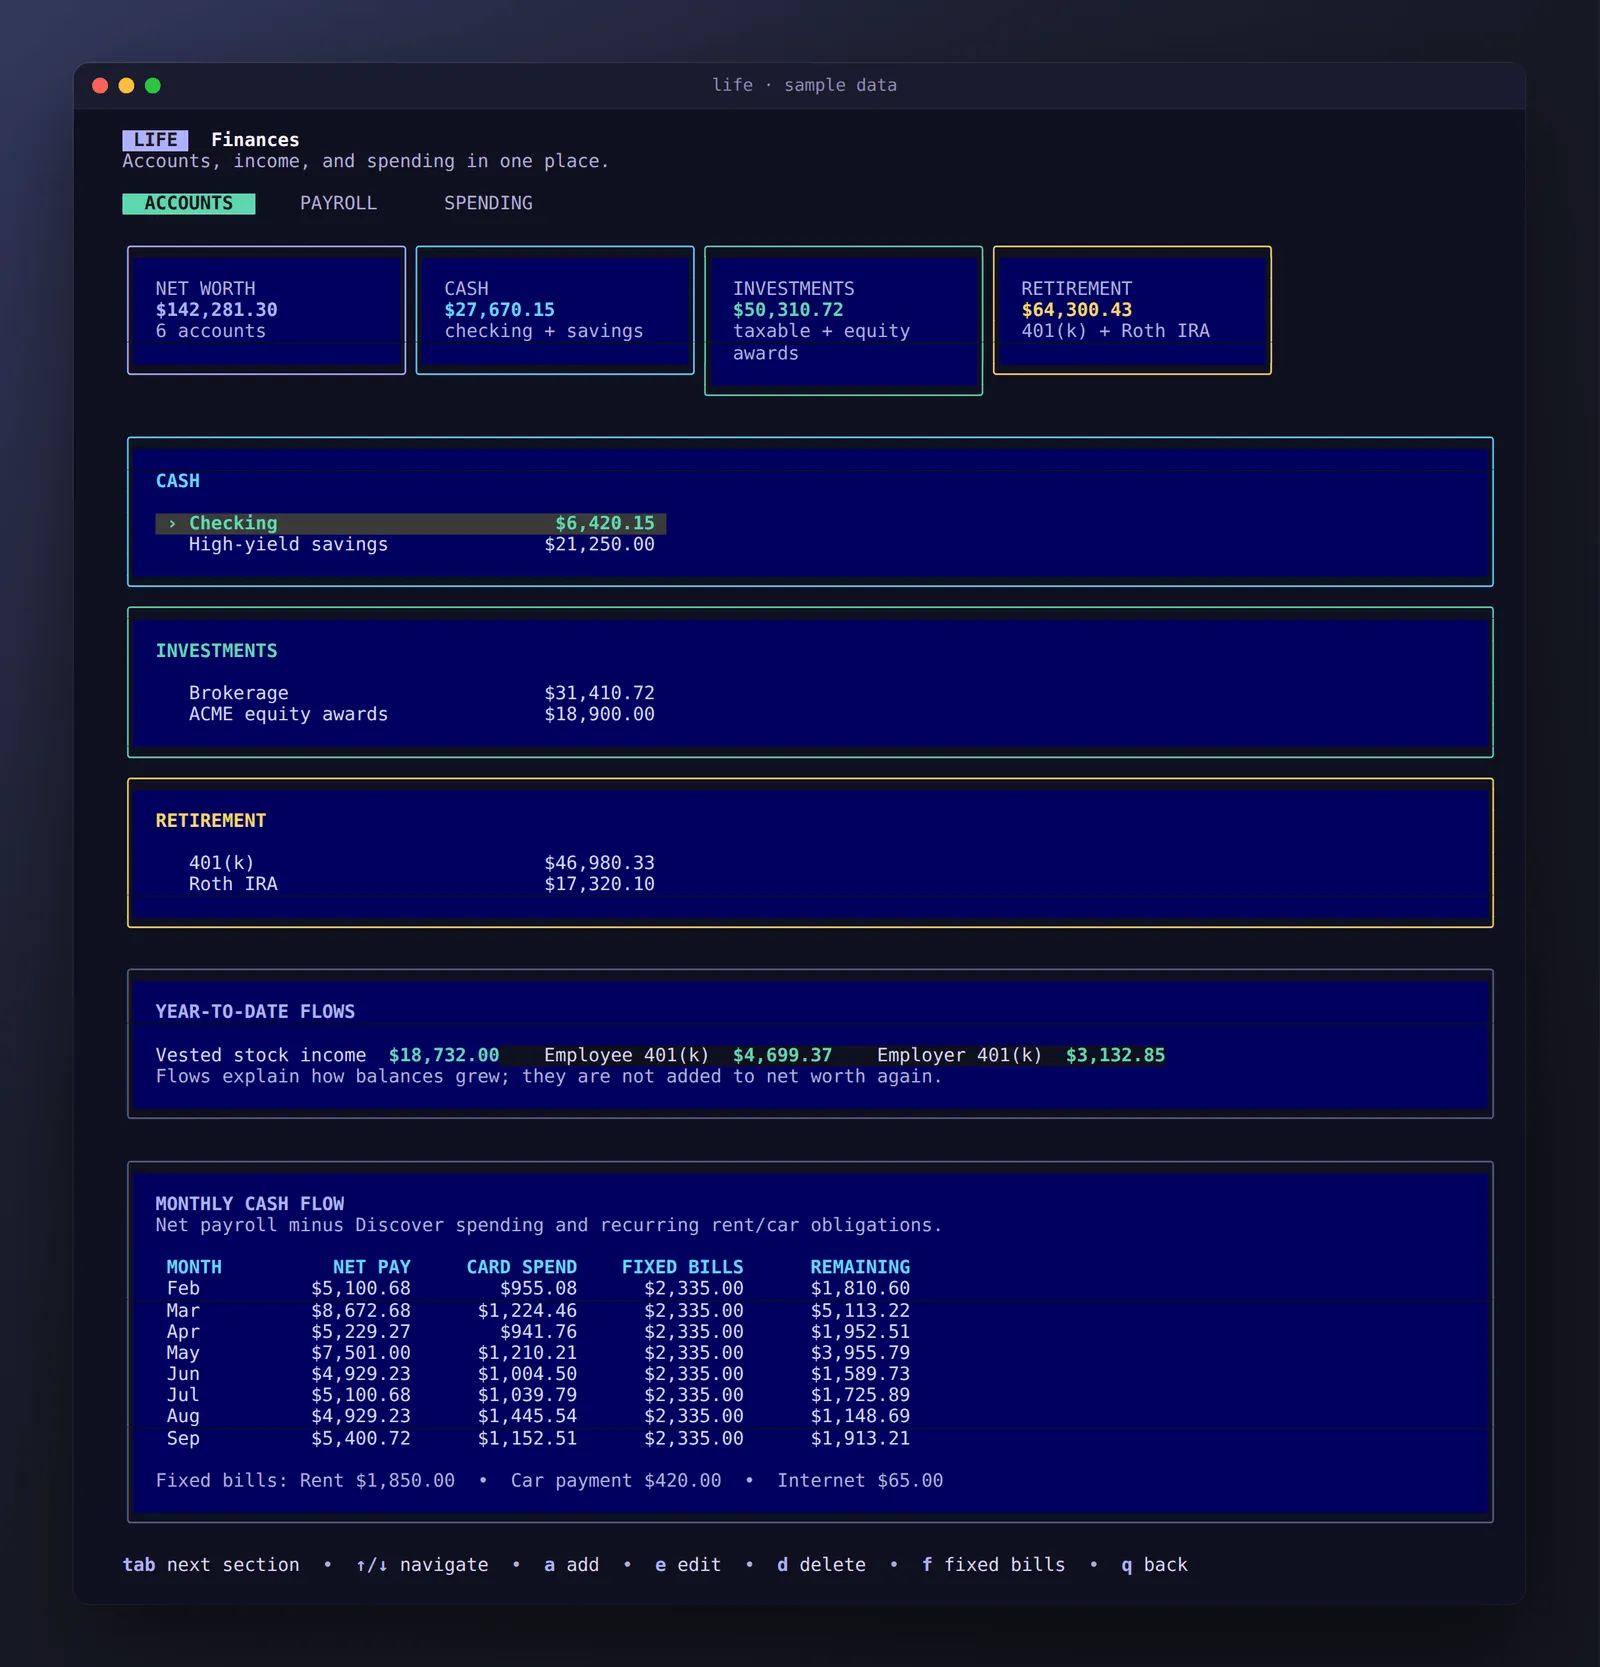Screen dimensions: 1600x1667
Task: Click the window title life · sample data
Action: tap(804, 85)
